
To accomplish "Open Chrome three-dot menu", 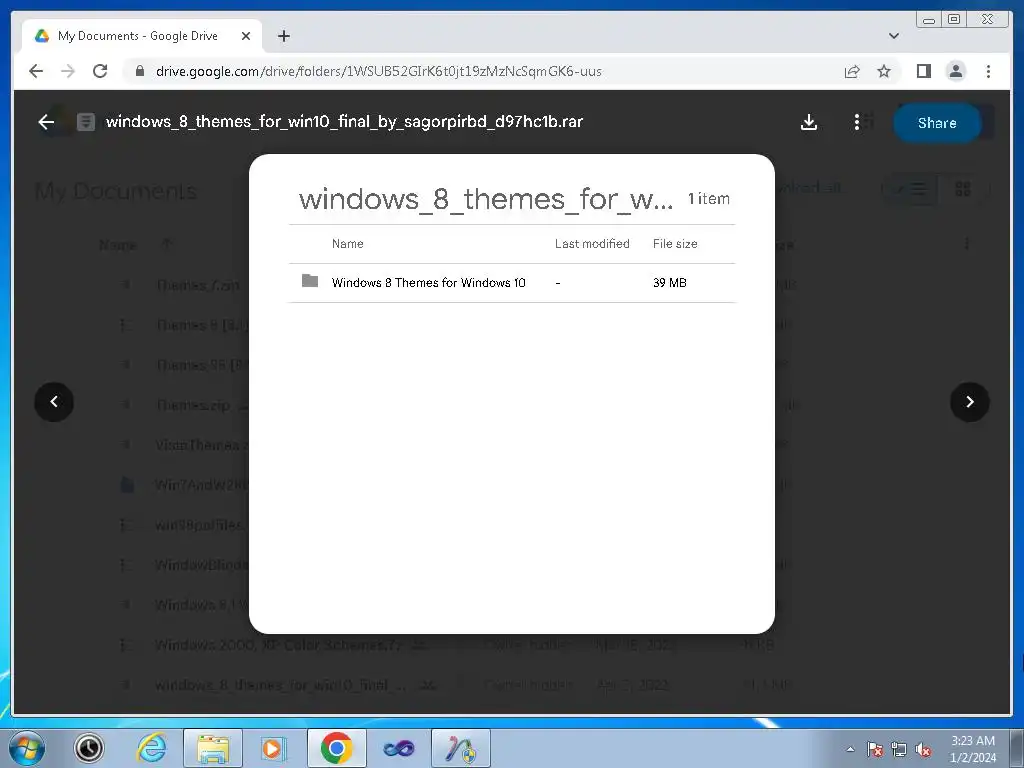I will [988, 71].
